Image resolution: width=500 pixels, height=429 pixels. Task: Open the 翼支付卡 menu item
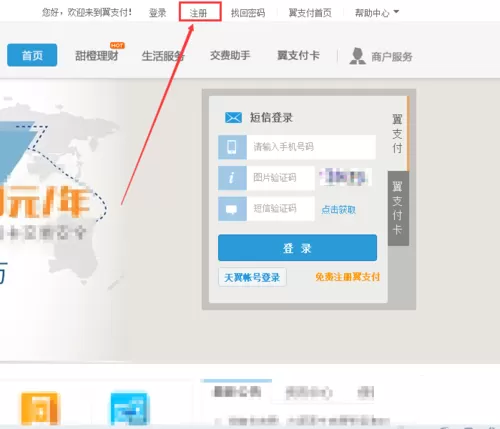click(x=298, y=55)
